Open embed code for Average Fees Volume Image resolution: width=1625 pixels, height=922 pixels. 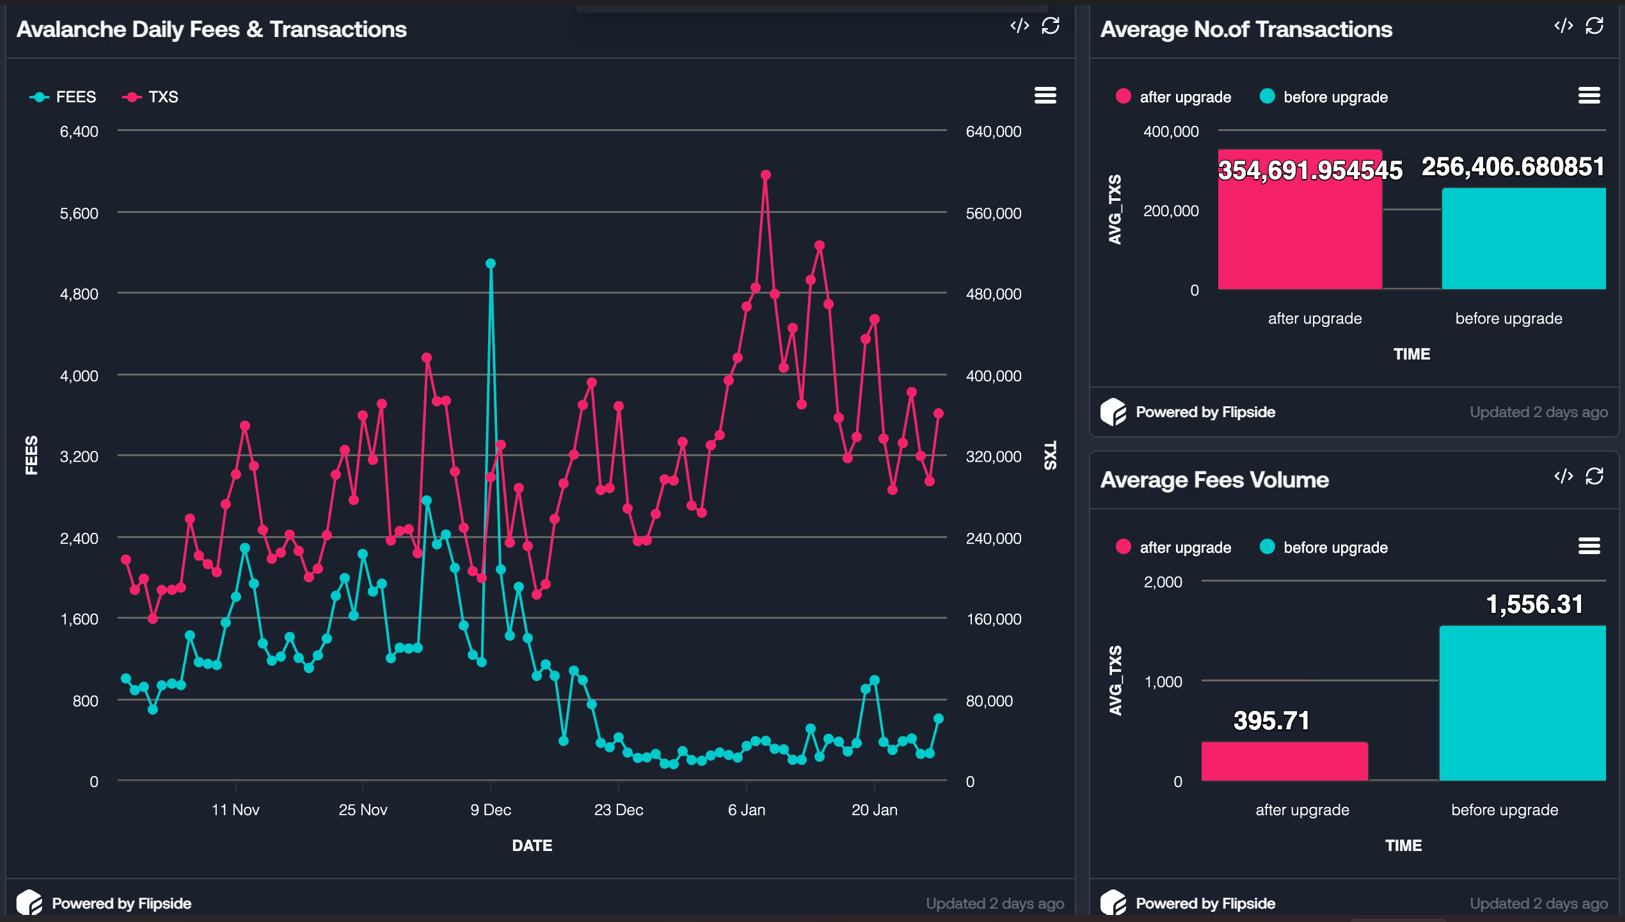[1563, 476]
